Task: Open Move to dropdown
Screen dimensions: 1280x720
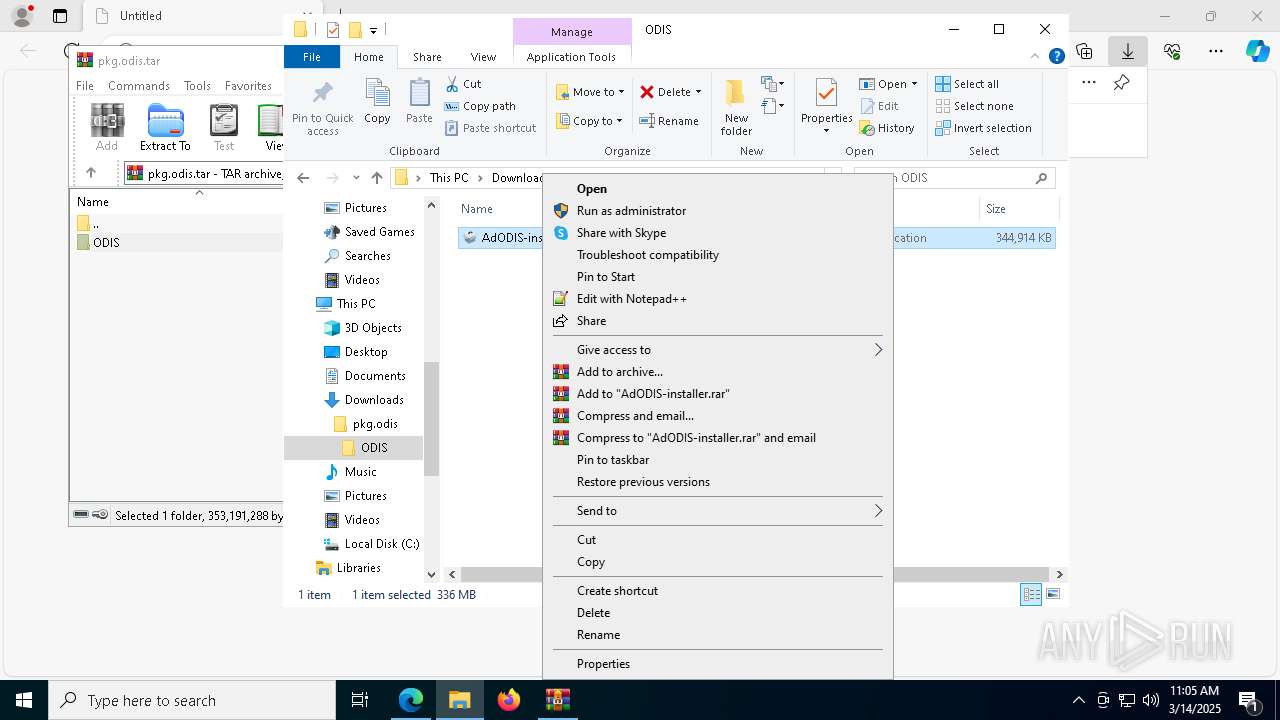Action: (x=590, y=92)
